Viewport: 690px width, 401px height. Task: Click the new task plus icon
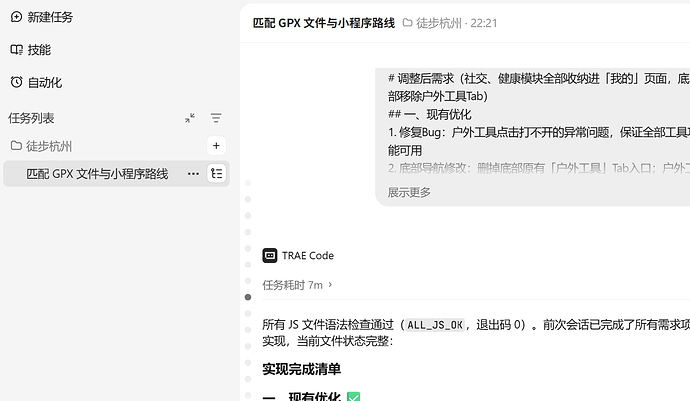[16, 17]
